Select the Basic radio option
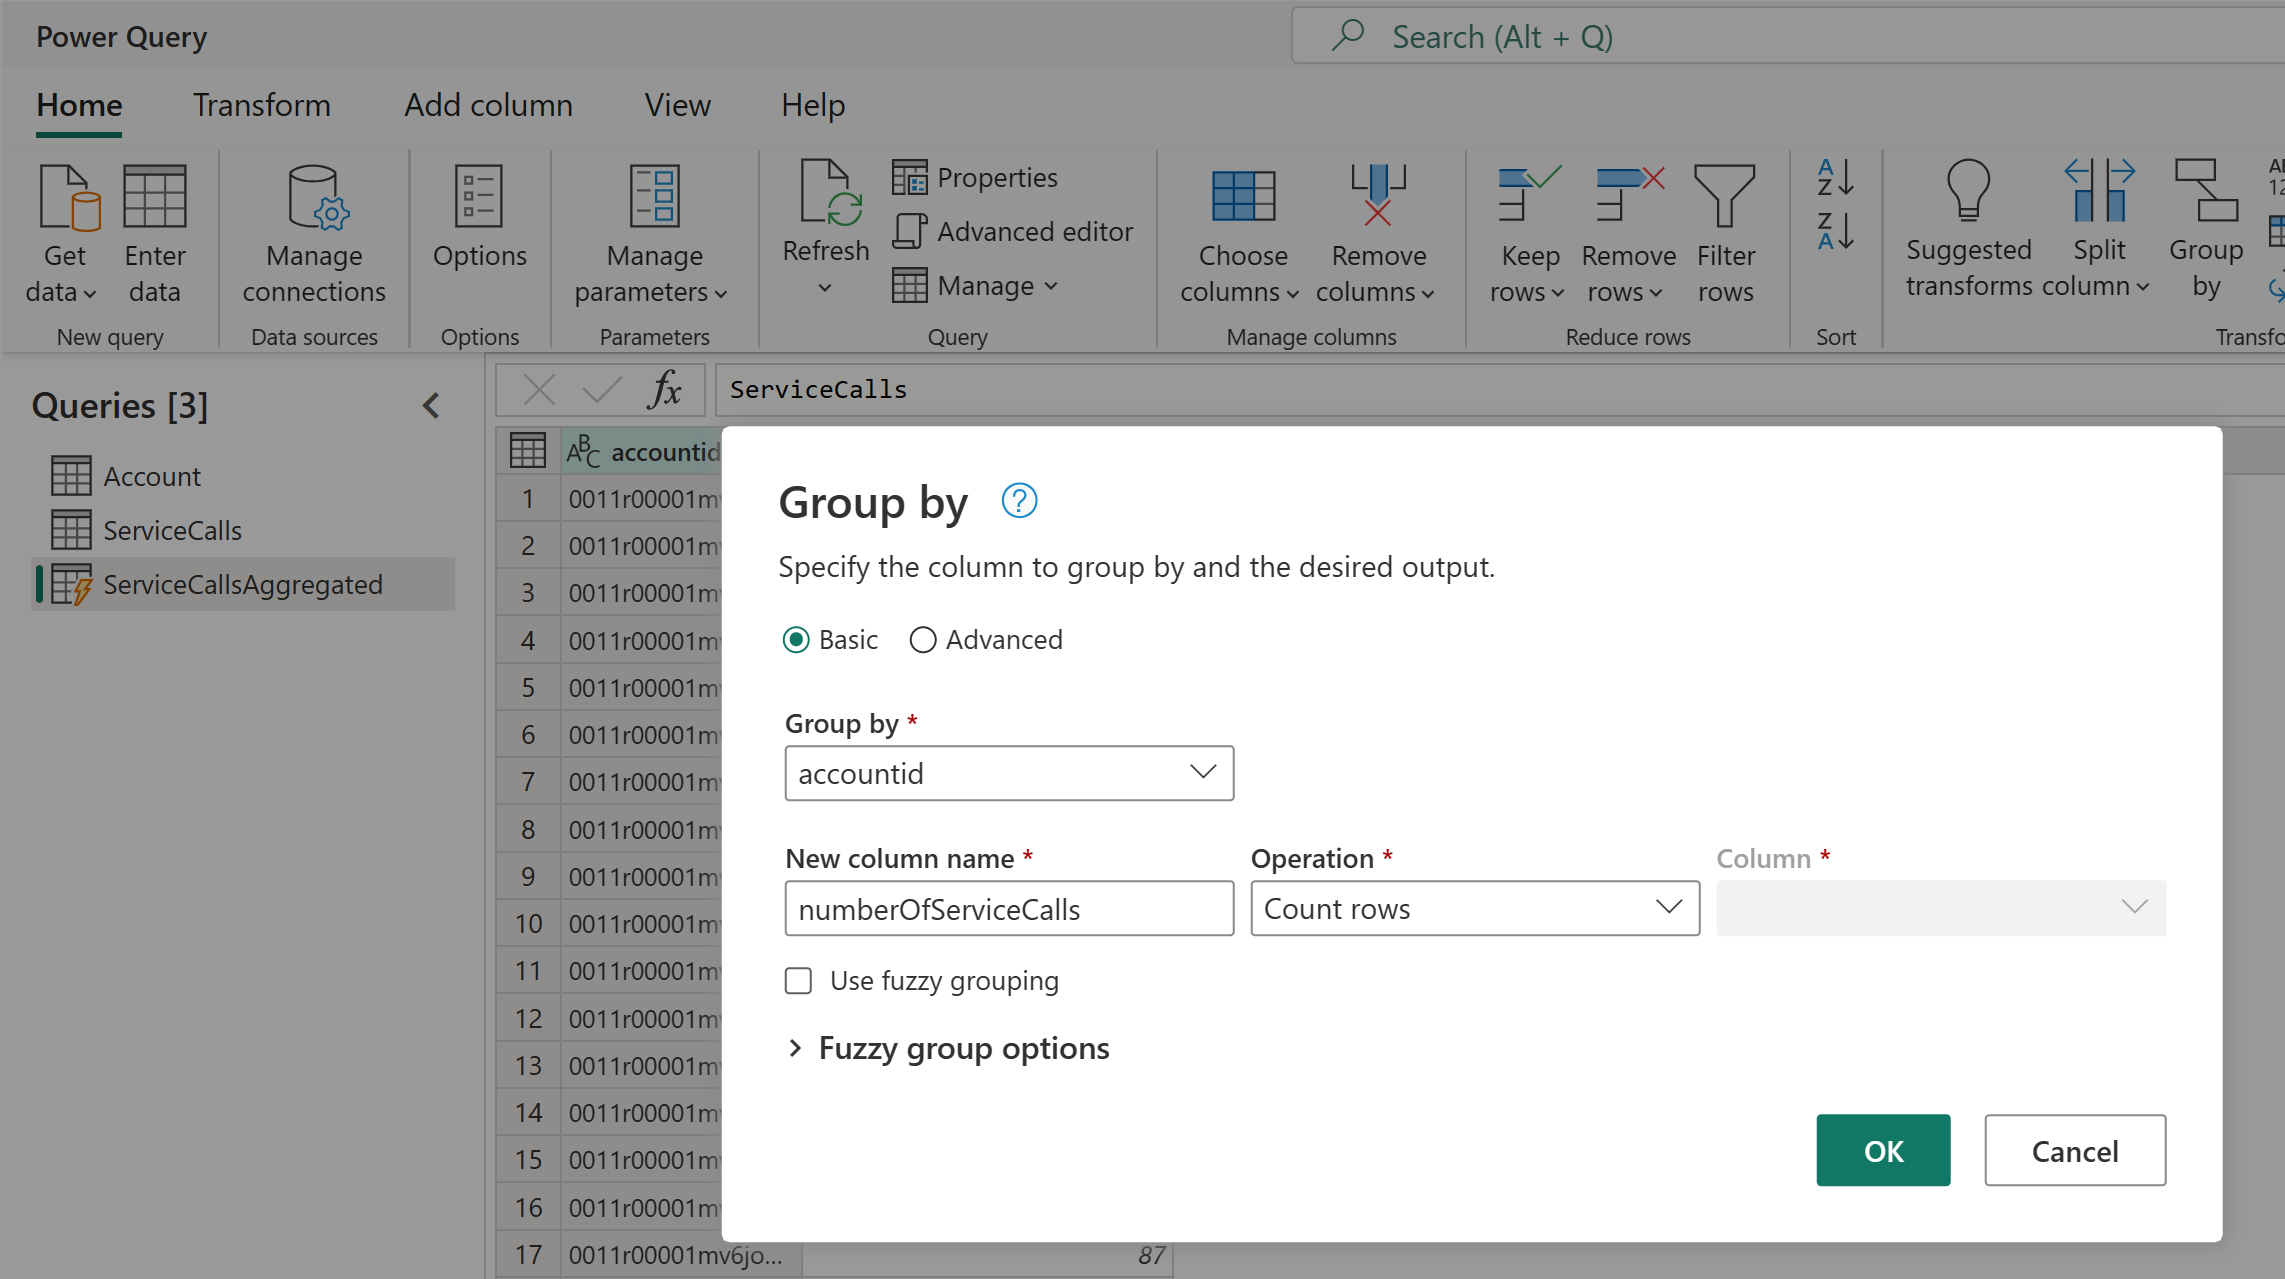 796,640
